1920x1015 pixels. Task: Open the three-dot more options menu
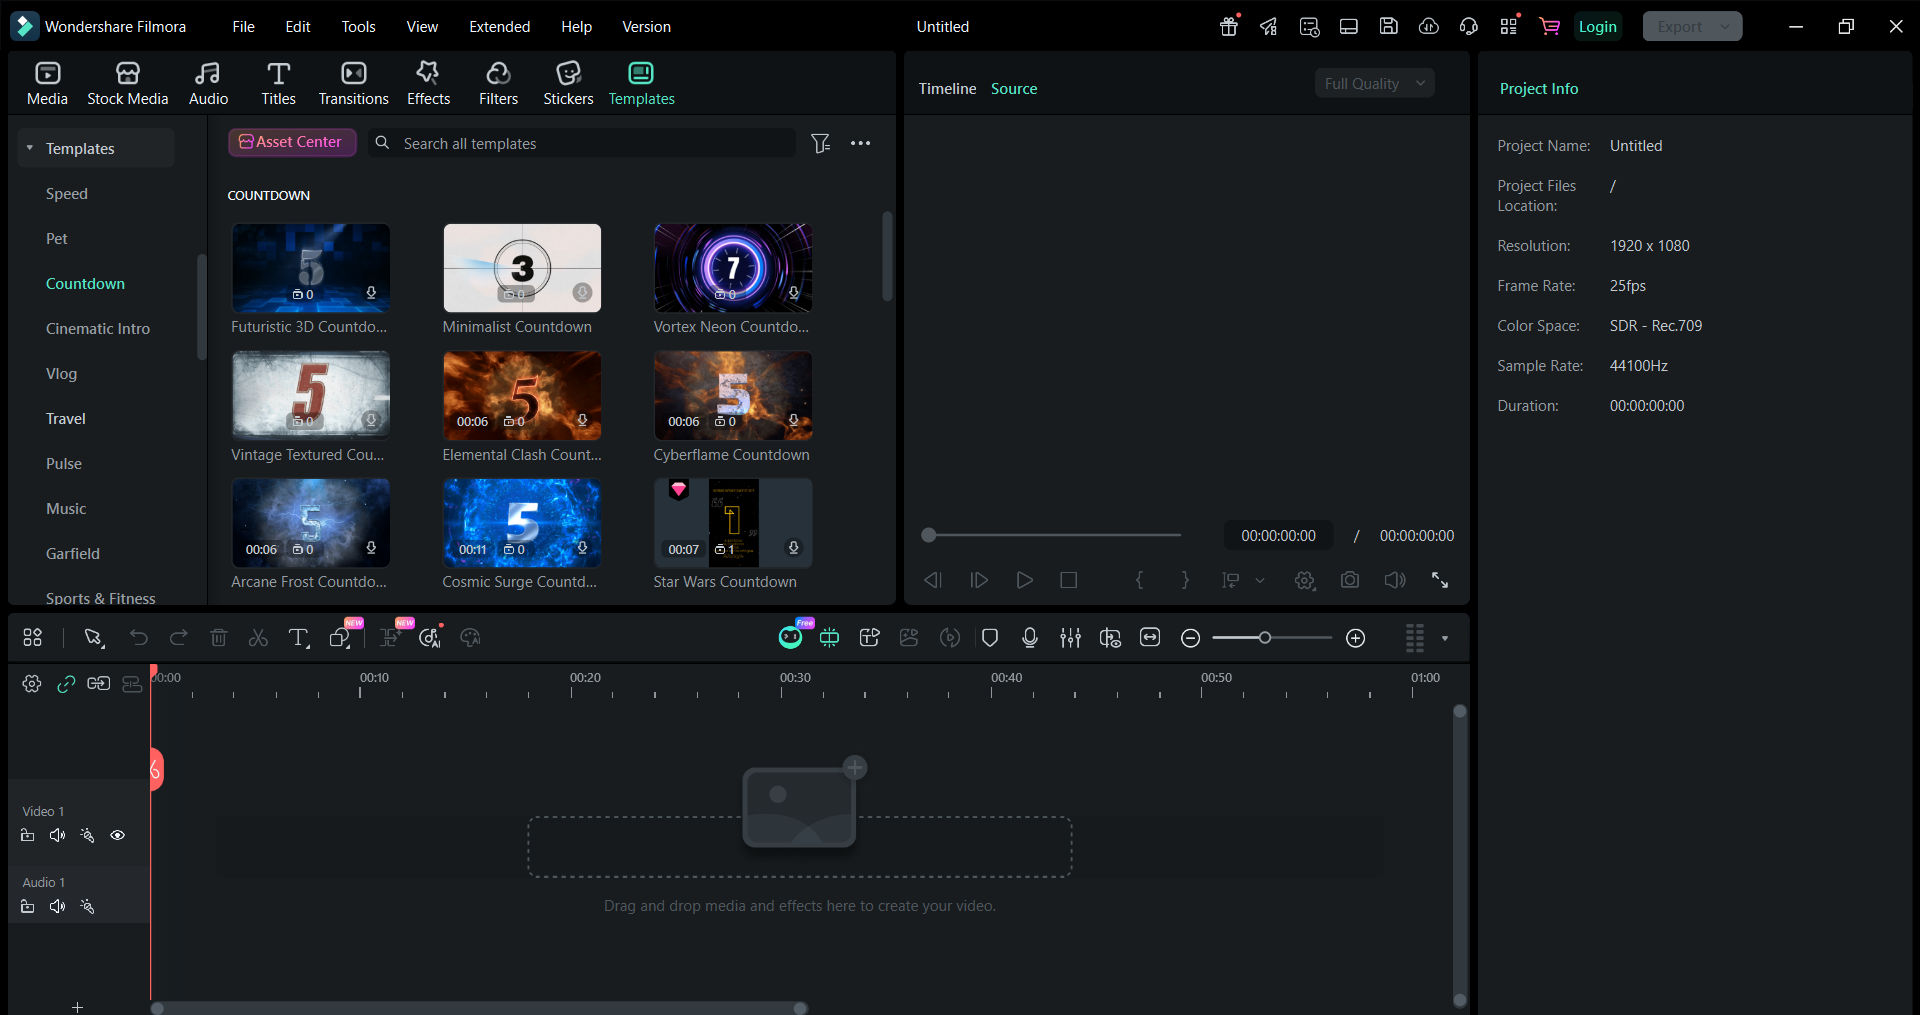point(860,144)
